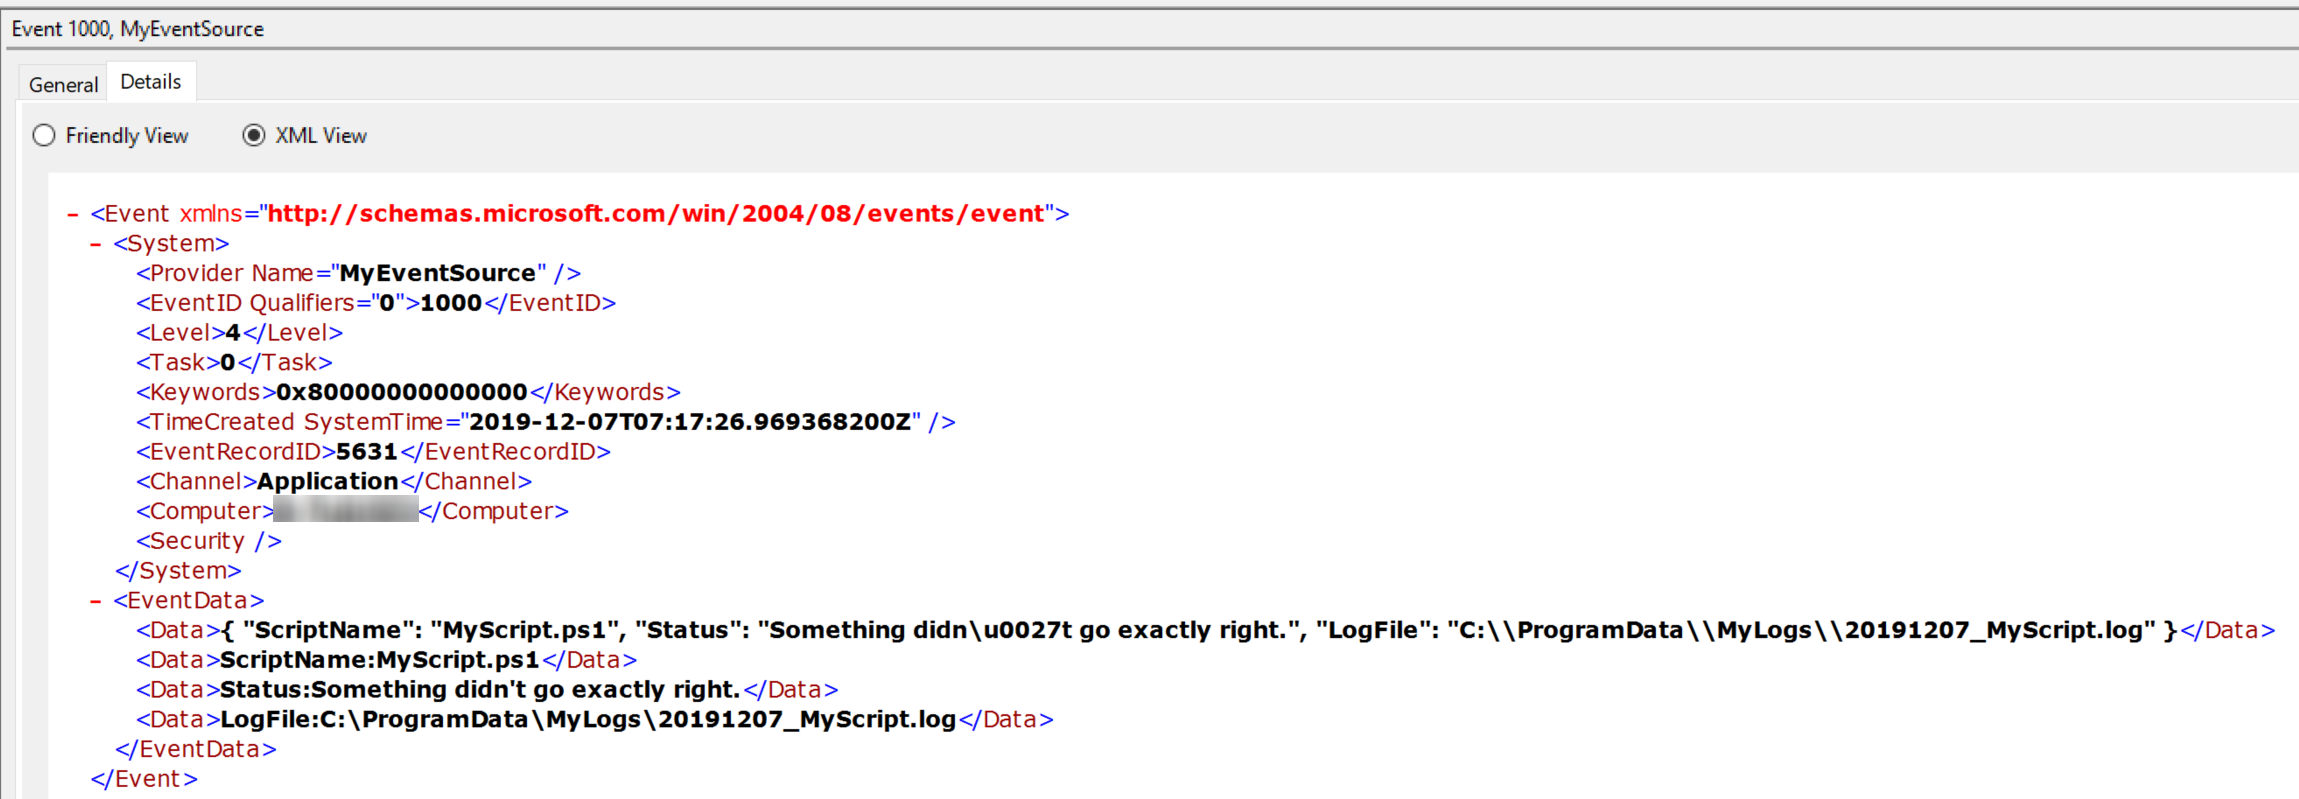Choose the Friendly View radio button
Viewport: 2299px width, 799px height.
click(x=44, y=136)
